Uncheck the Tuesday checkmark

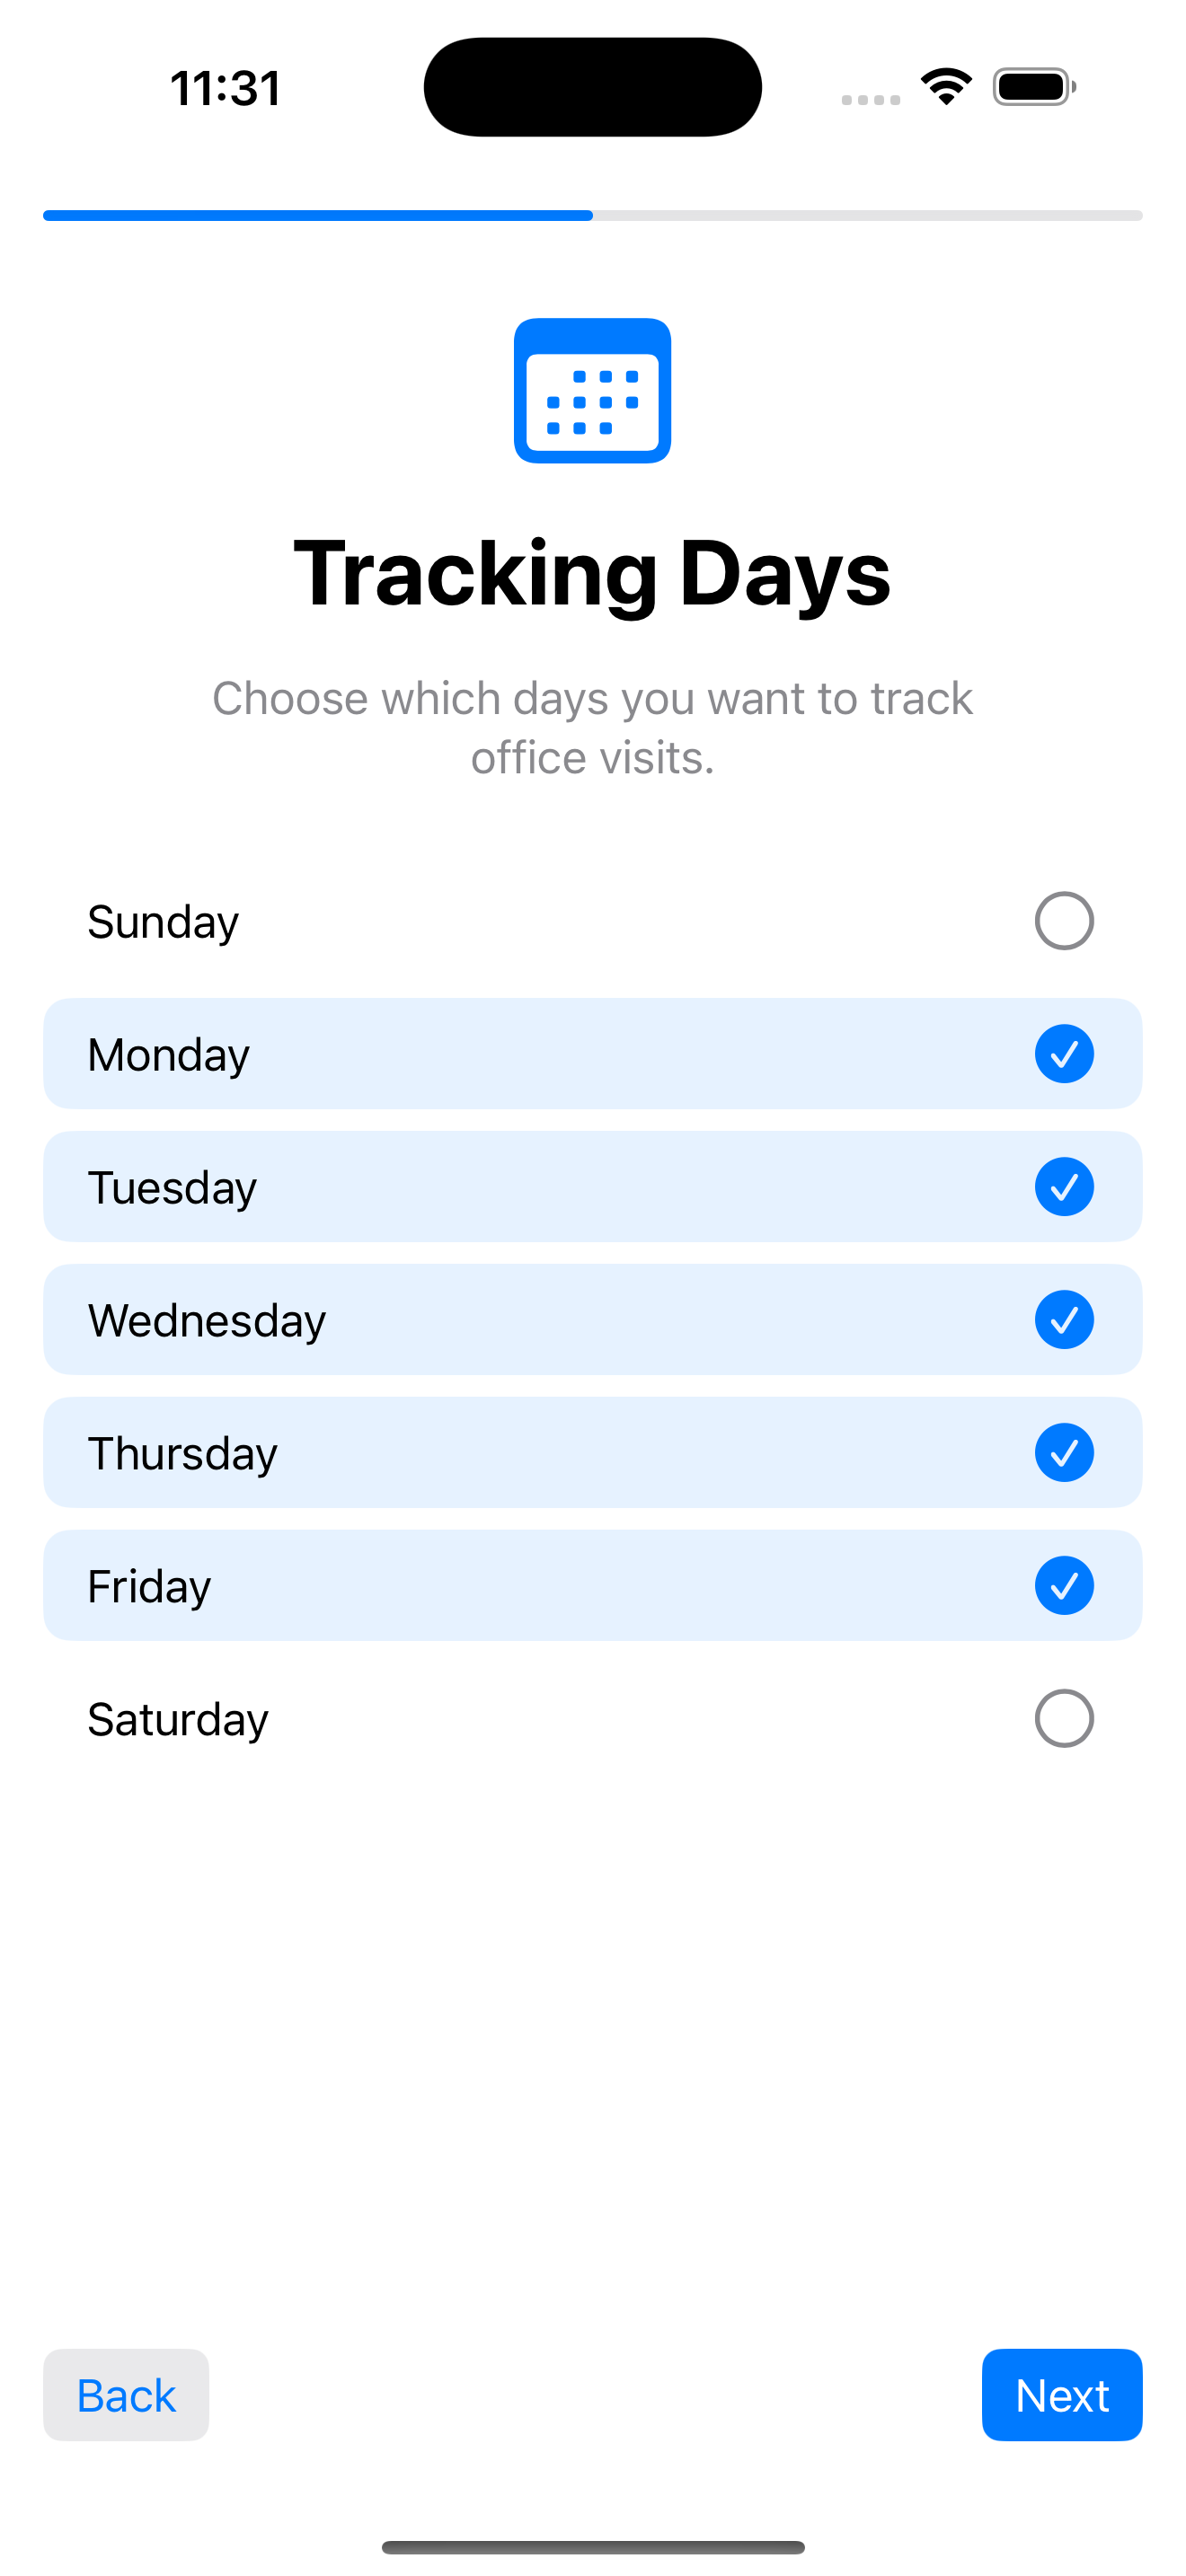coord(1063,1186)
